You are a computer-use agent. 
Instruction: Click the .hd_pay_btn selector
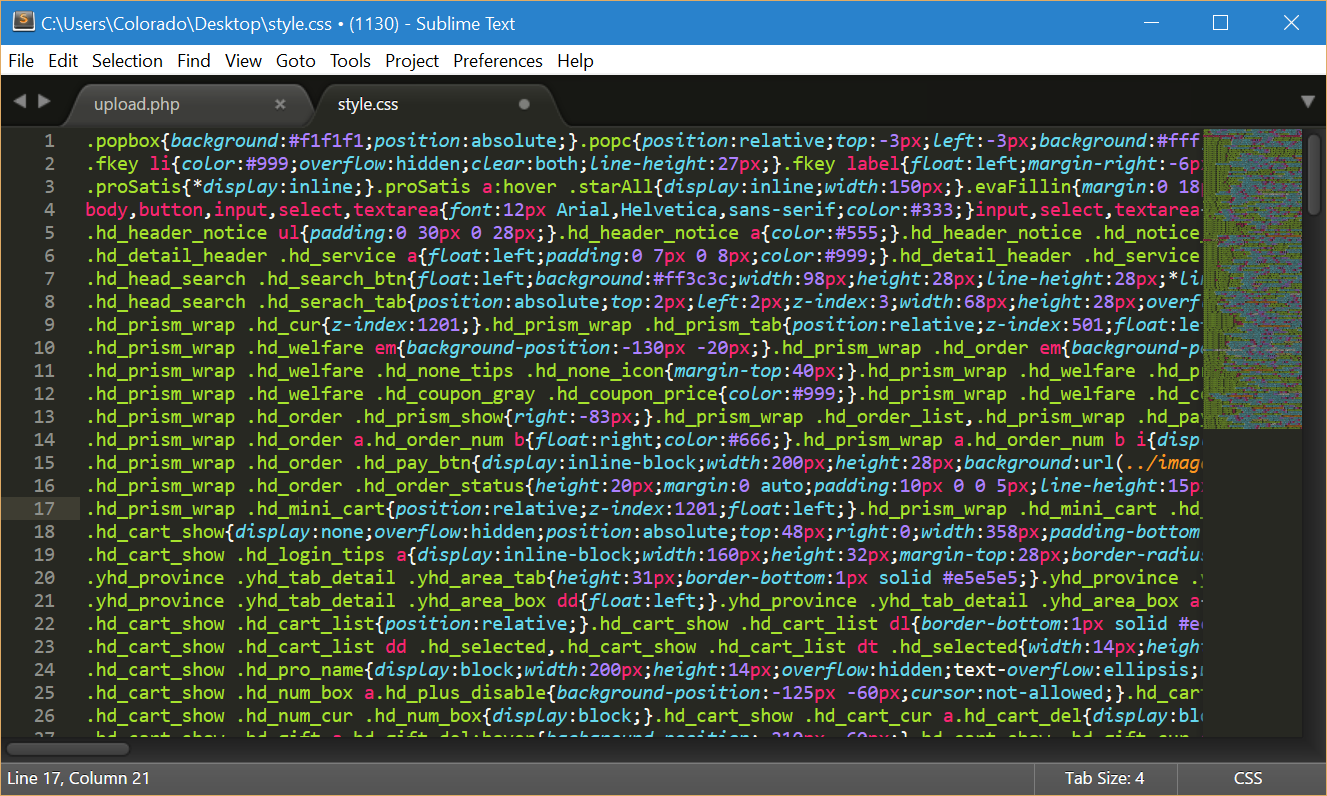412,463
